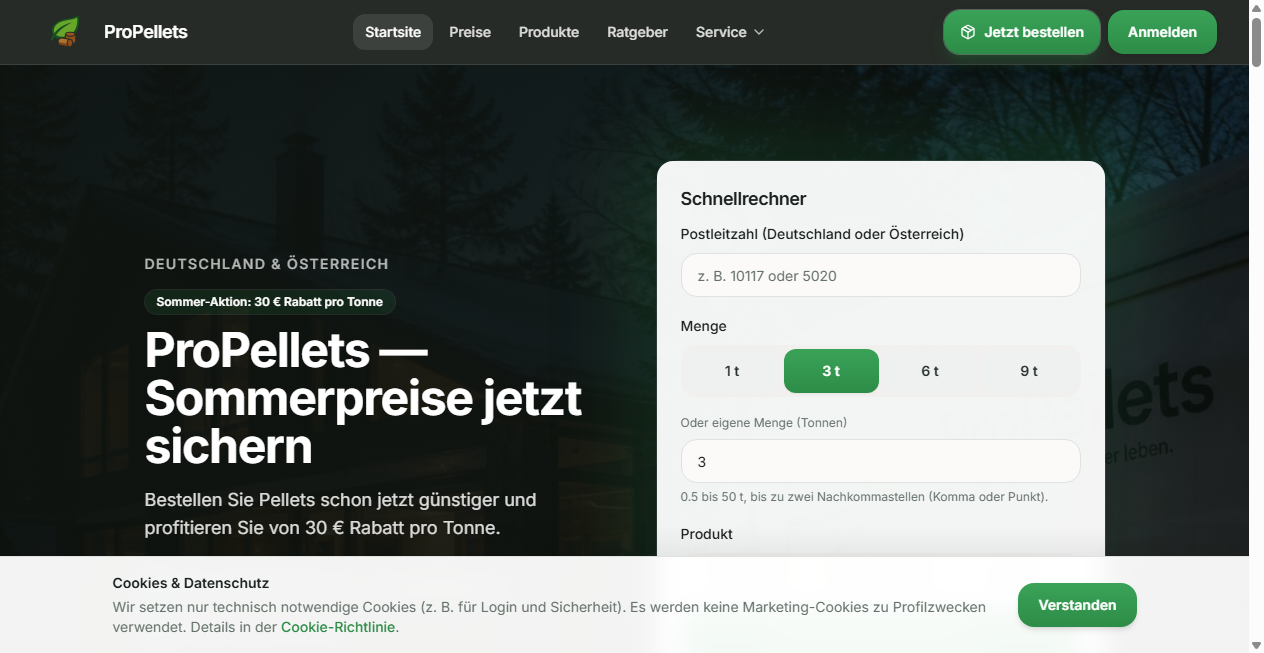Open the ProPellets brand name link

tap(146, 32)
